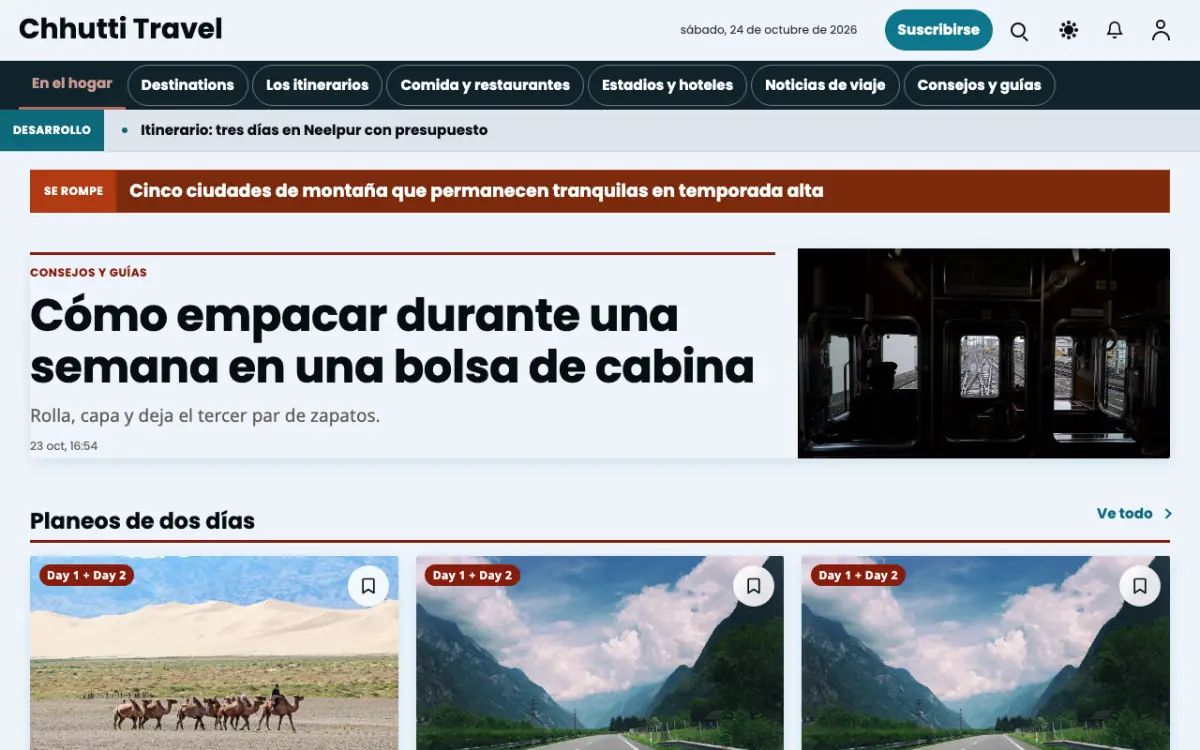Go to Chhutti Travel home logo

(x=121, y=29)
